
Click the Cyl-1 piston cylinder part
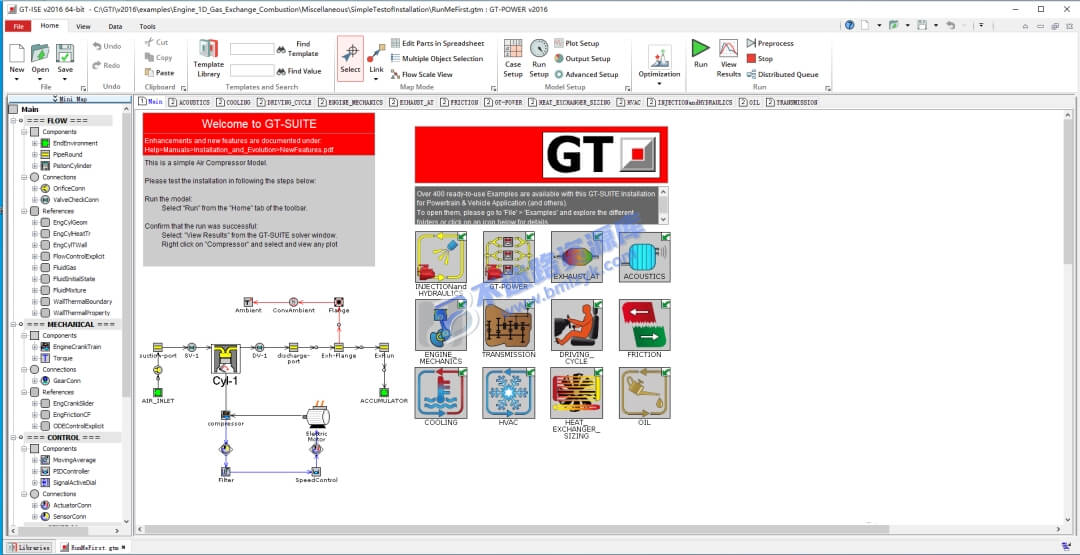225,359
